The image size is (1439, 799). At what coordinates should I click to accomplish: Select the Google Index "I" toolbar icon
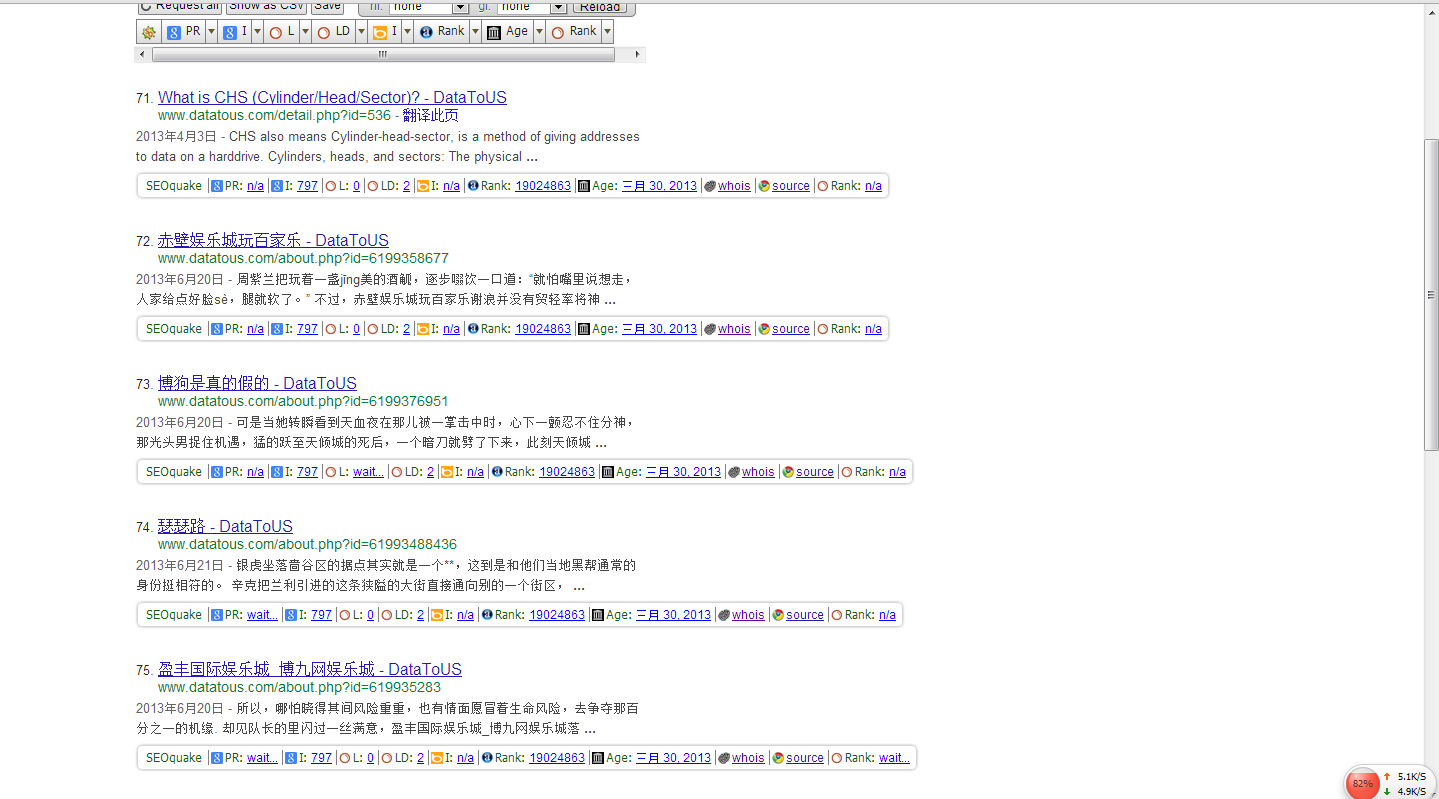[232, 31]
